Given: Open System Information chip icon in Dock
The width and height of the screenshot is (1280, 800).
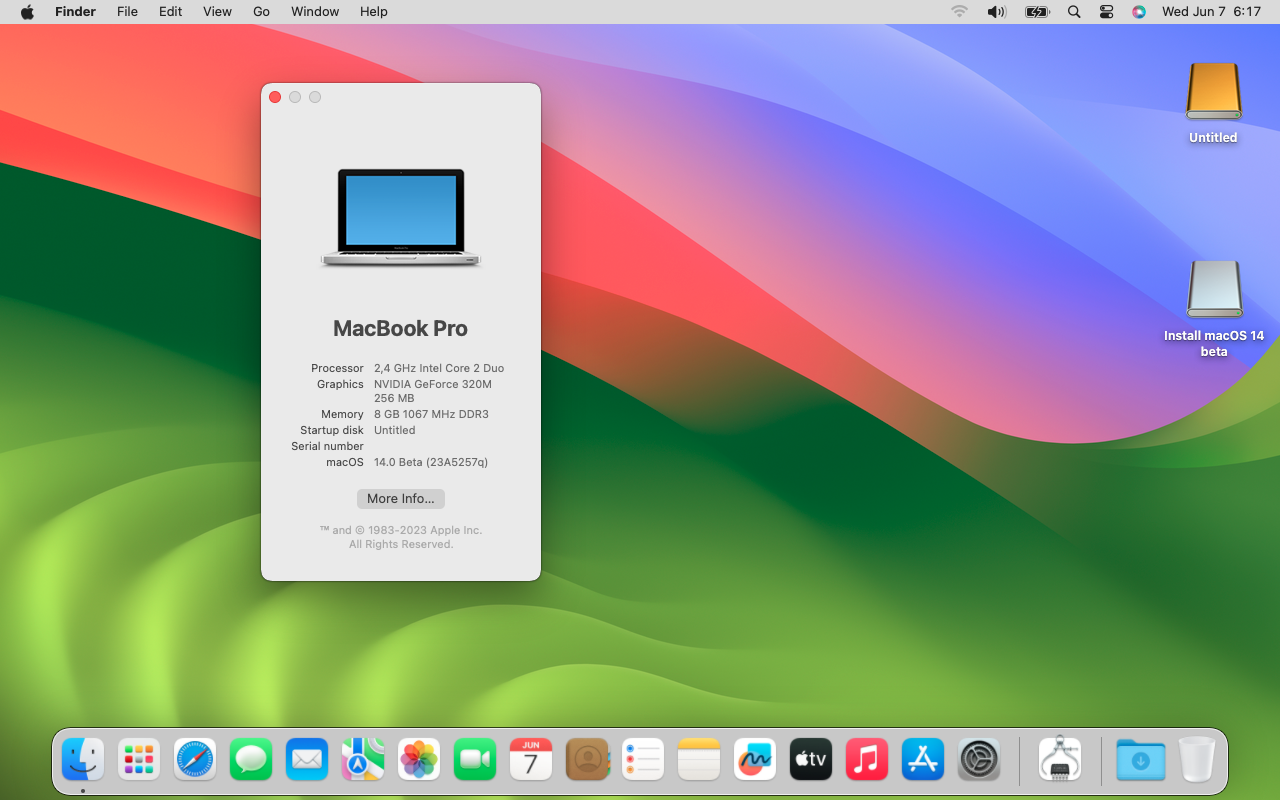Looking at the screenshot, I should pyautogui.click(x=1060, y=760).
